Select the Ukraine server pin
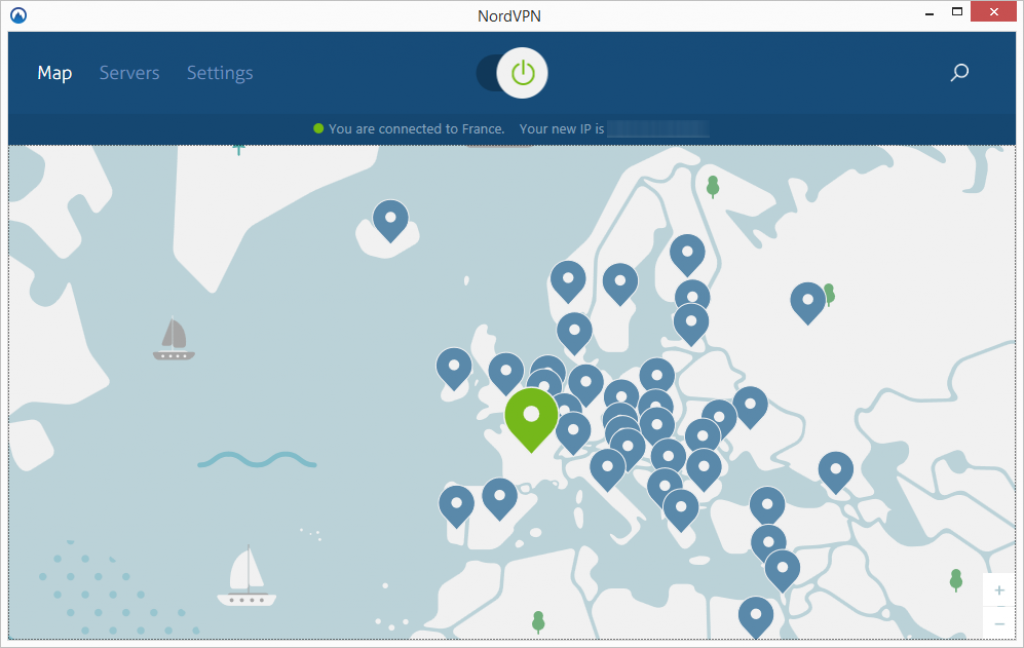 750,408
